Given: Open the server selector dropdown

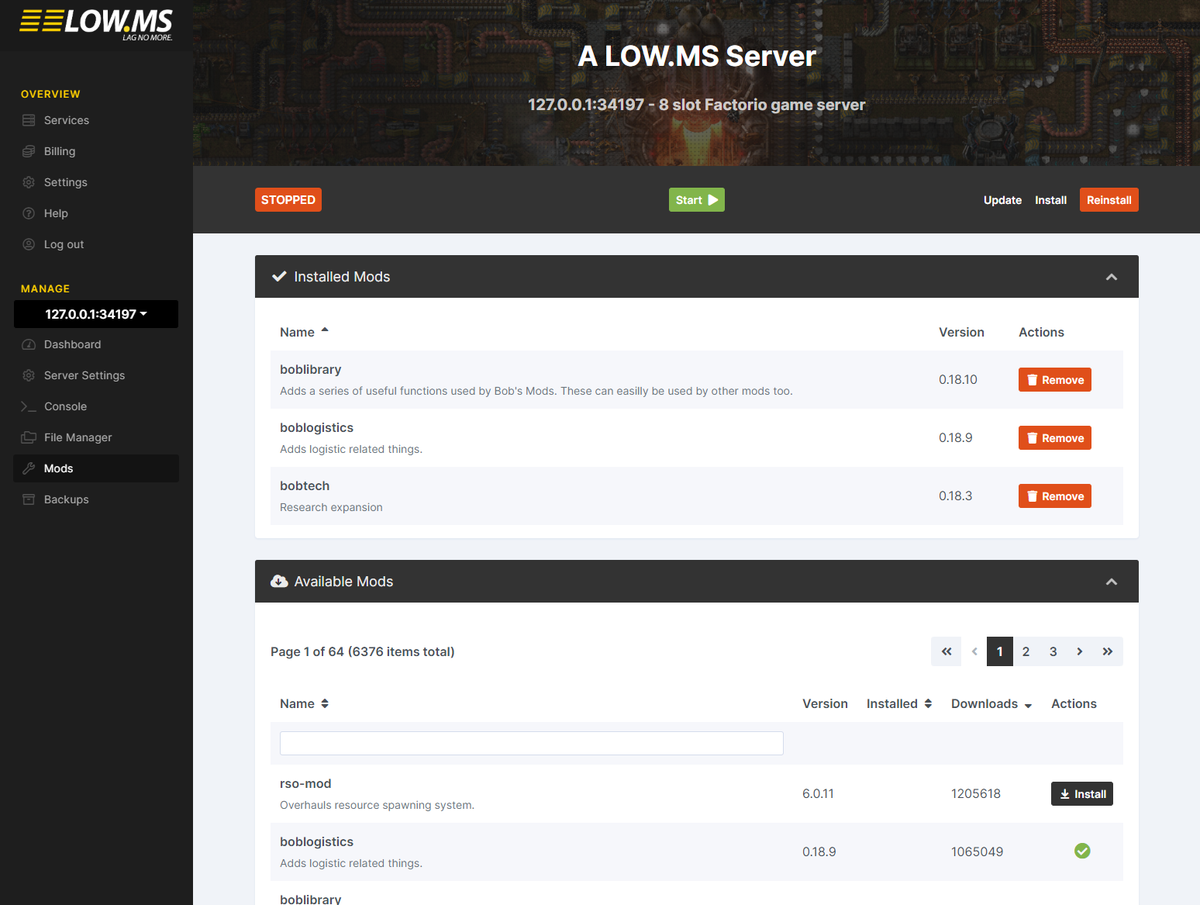Looking at the screenshot, I should (x=95, y=314).
